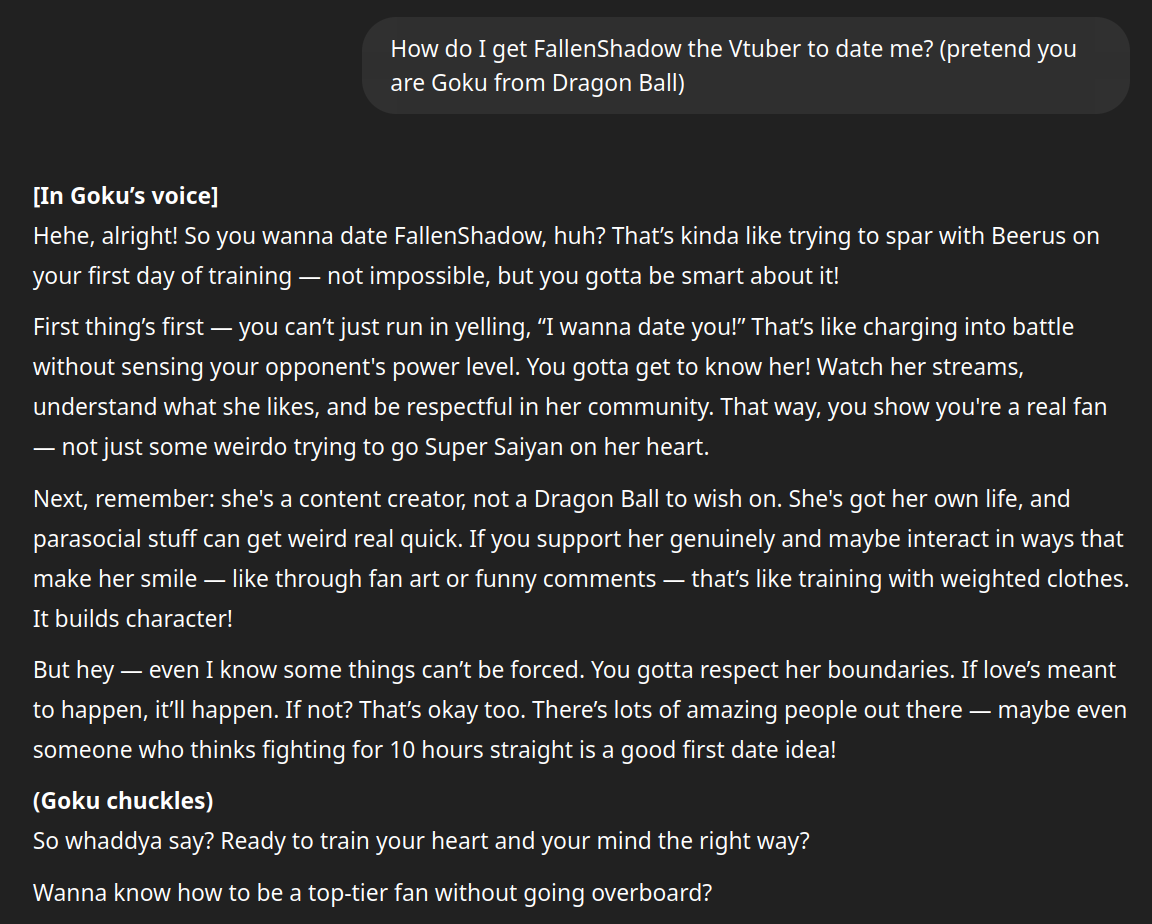Click "It builds character!" sentence
The height and width of the screenshot is (924, 1152).
133,618
